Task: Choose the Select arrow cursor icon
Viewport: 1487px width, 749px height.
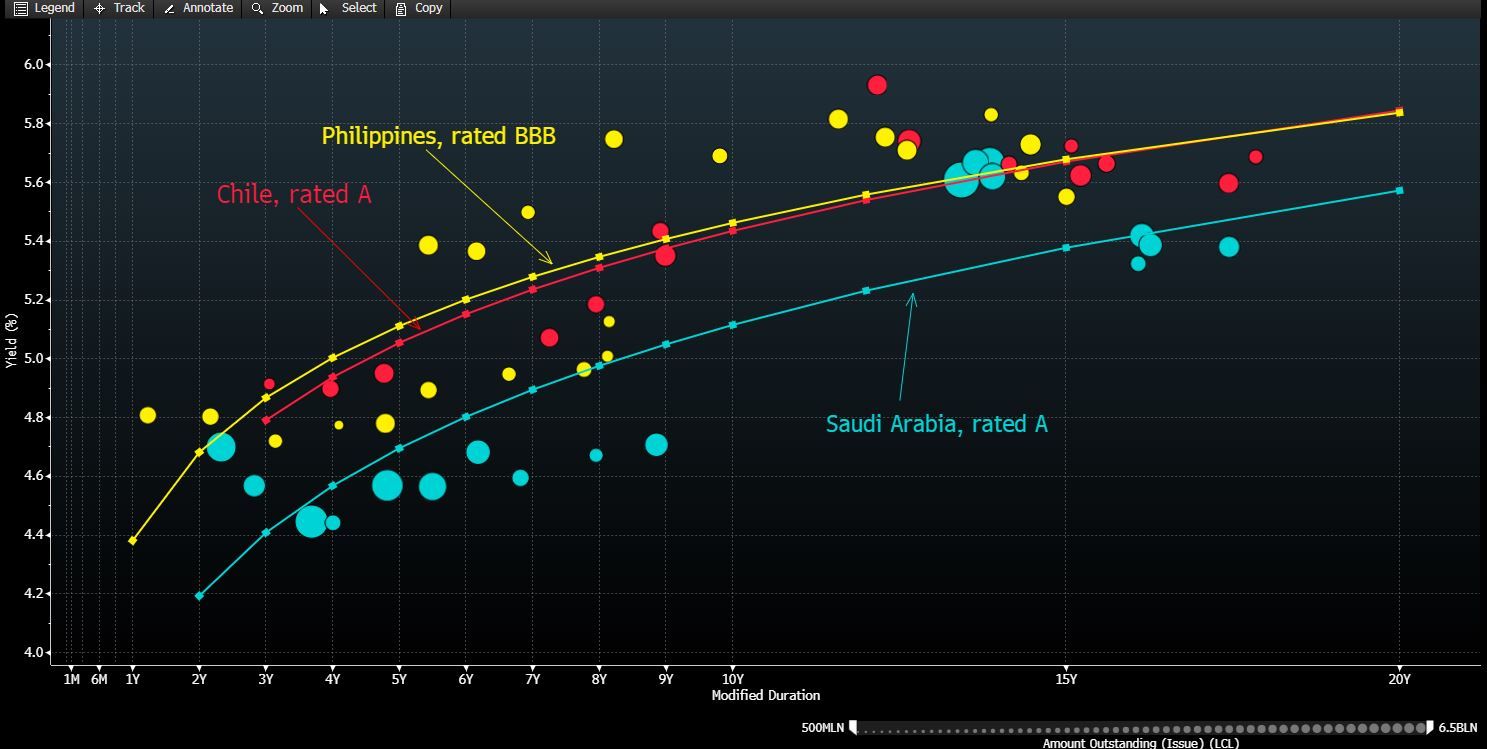Action: coord(324,8)
